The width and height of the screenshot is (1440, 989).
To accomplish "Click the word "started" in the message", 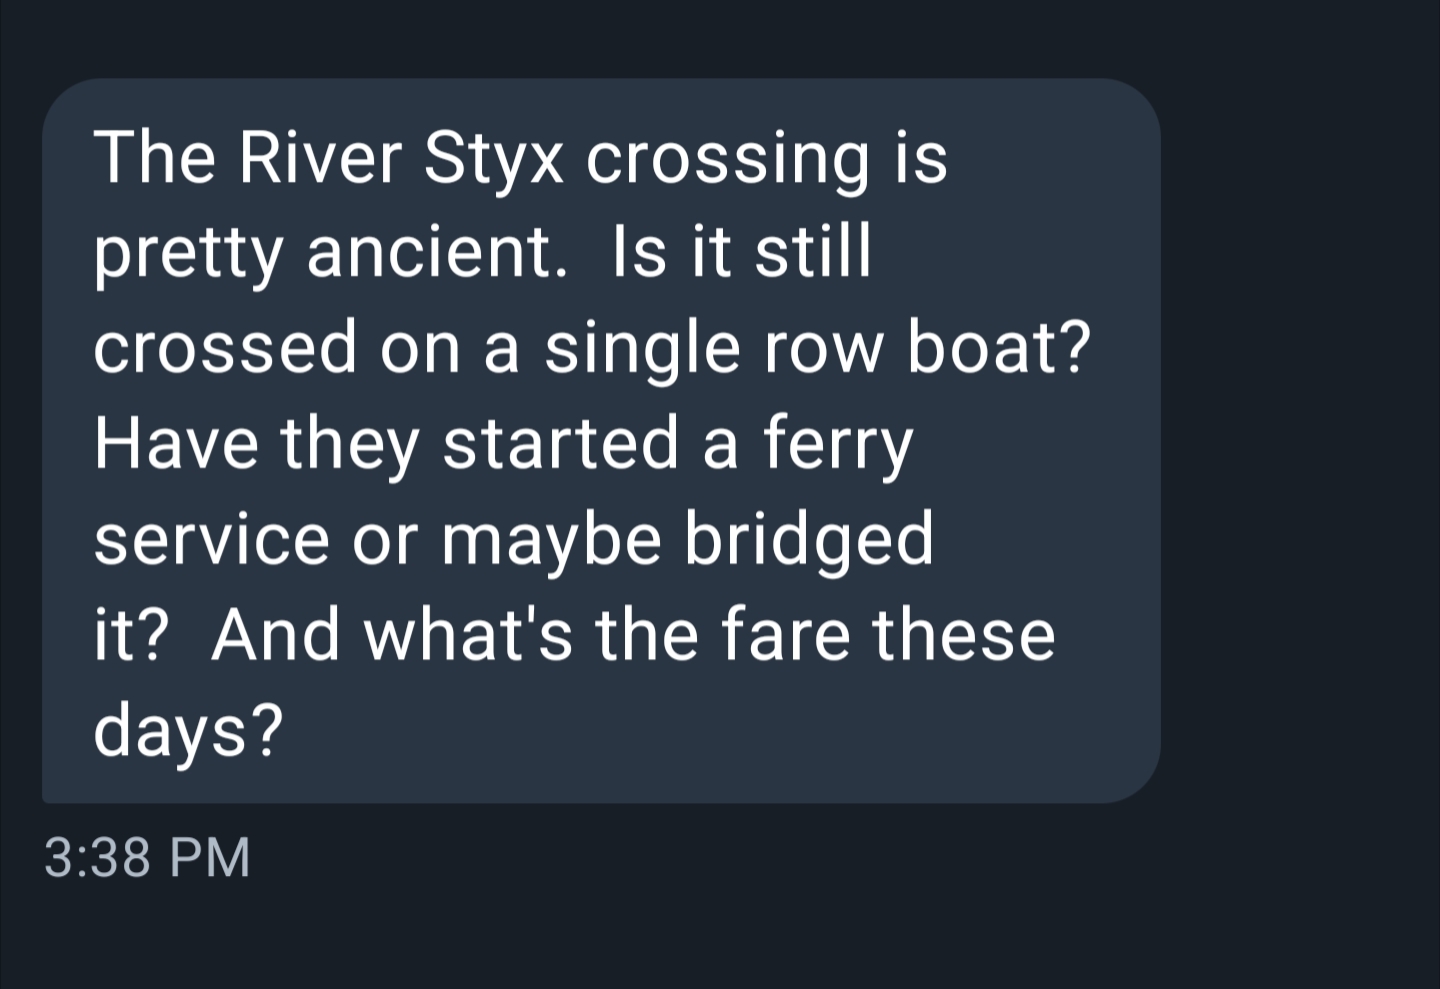I will point(561,444).
